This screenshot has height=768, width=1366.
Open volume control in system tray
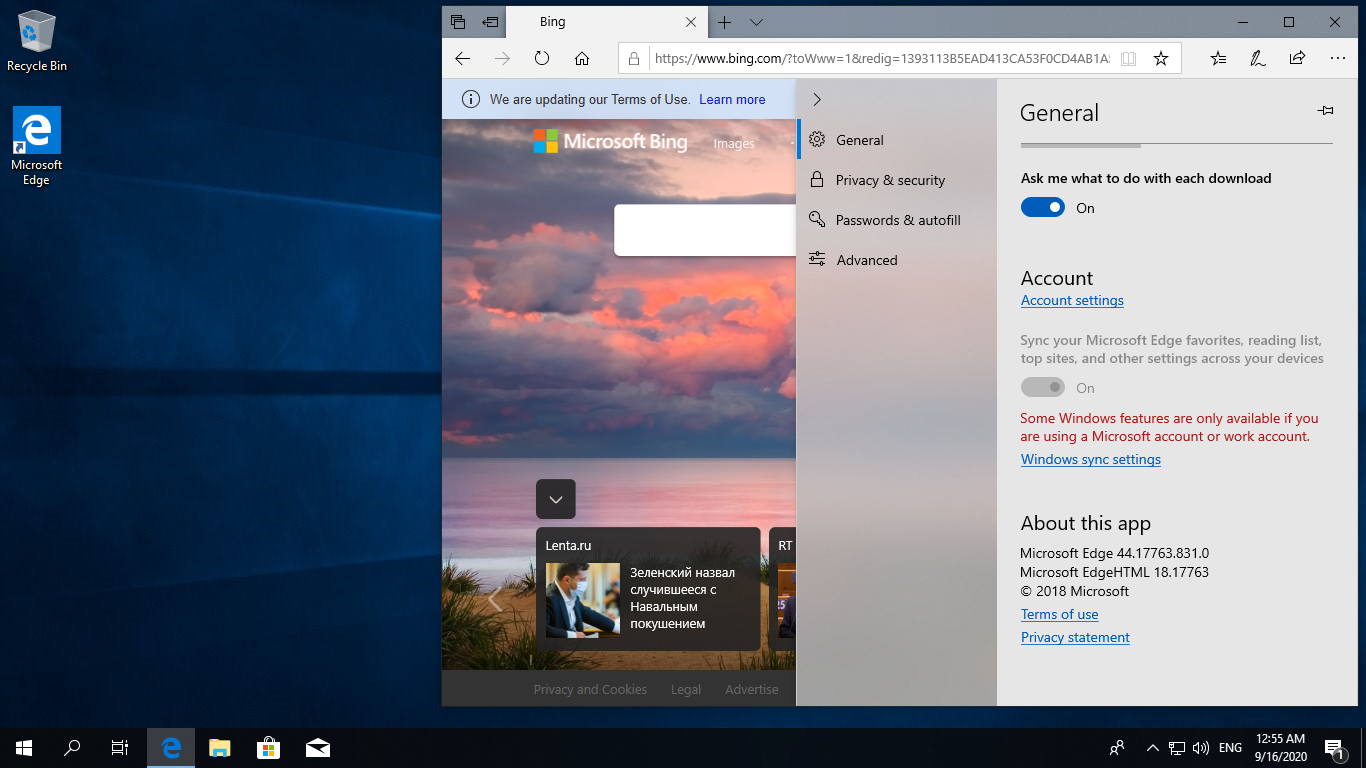1201,747
